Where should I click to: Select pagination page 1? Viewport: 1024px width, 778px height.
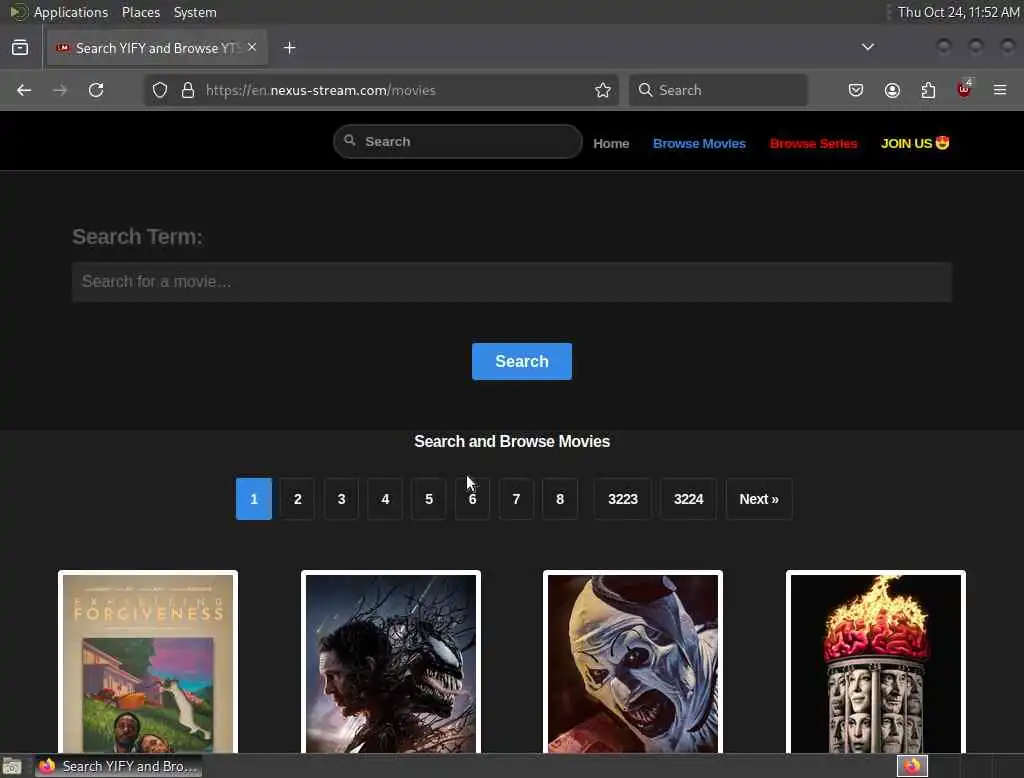[253, 499]
